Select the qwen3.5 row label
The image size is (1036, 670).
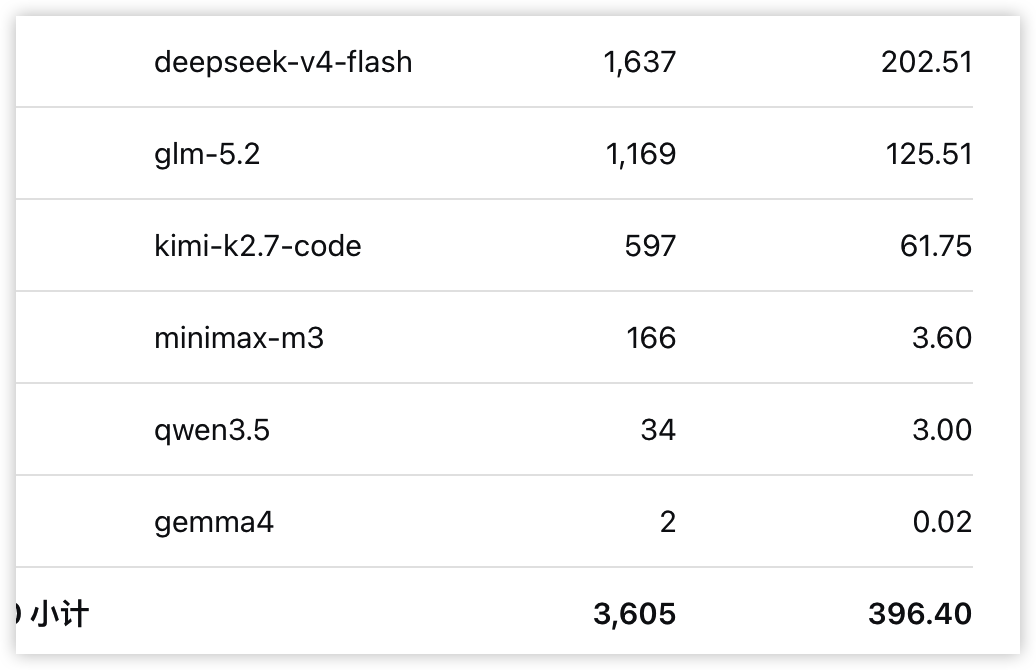(212, 431)
